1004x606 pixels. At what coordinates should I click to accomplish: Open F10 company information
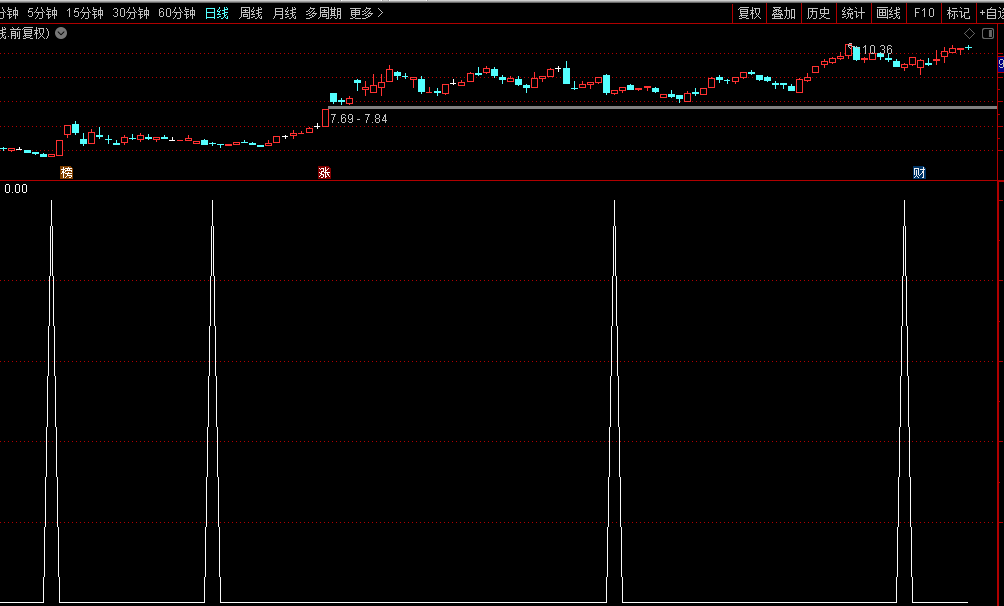pyautogui.click(x=924, y=13)
